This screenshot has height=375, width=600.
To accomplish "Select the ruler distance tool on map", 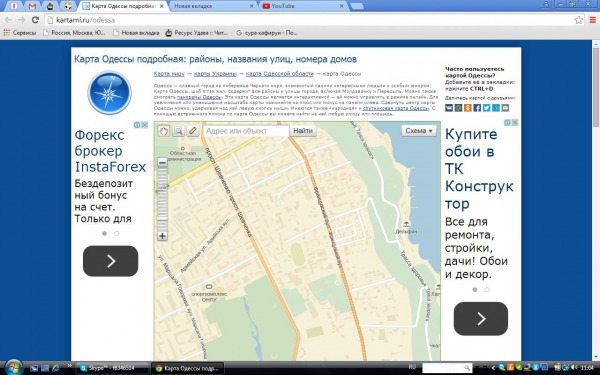I will (192, 131).
